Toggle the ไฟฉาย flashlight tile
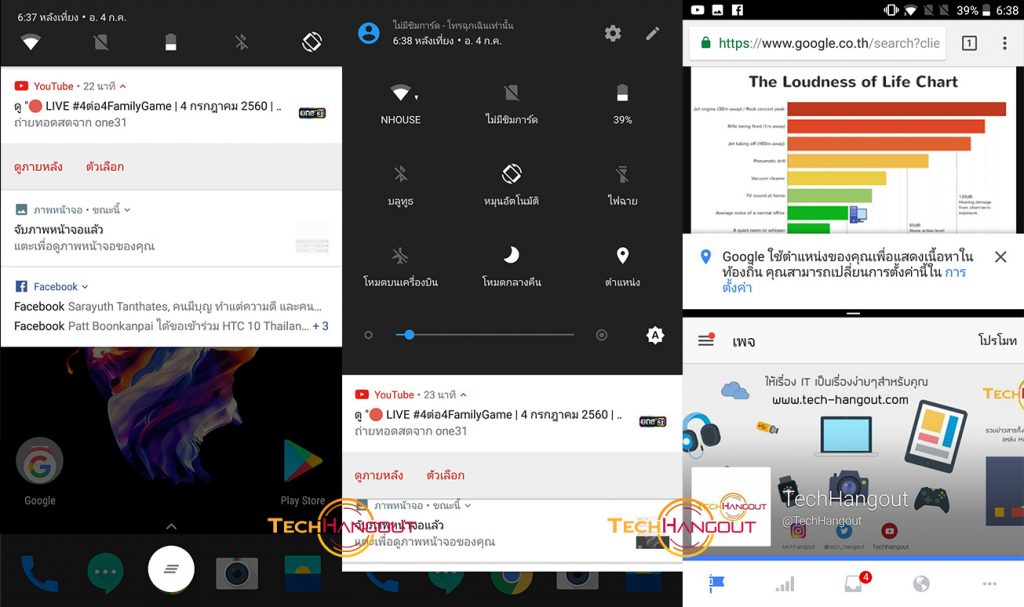Viewport: 1024px width, 607px height. point(622,186)
